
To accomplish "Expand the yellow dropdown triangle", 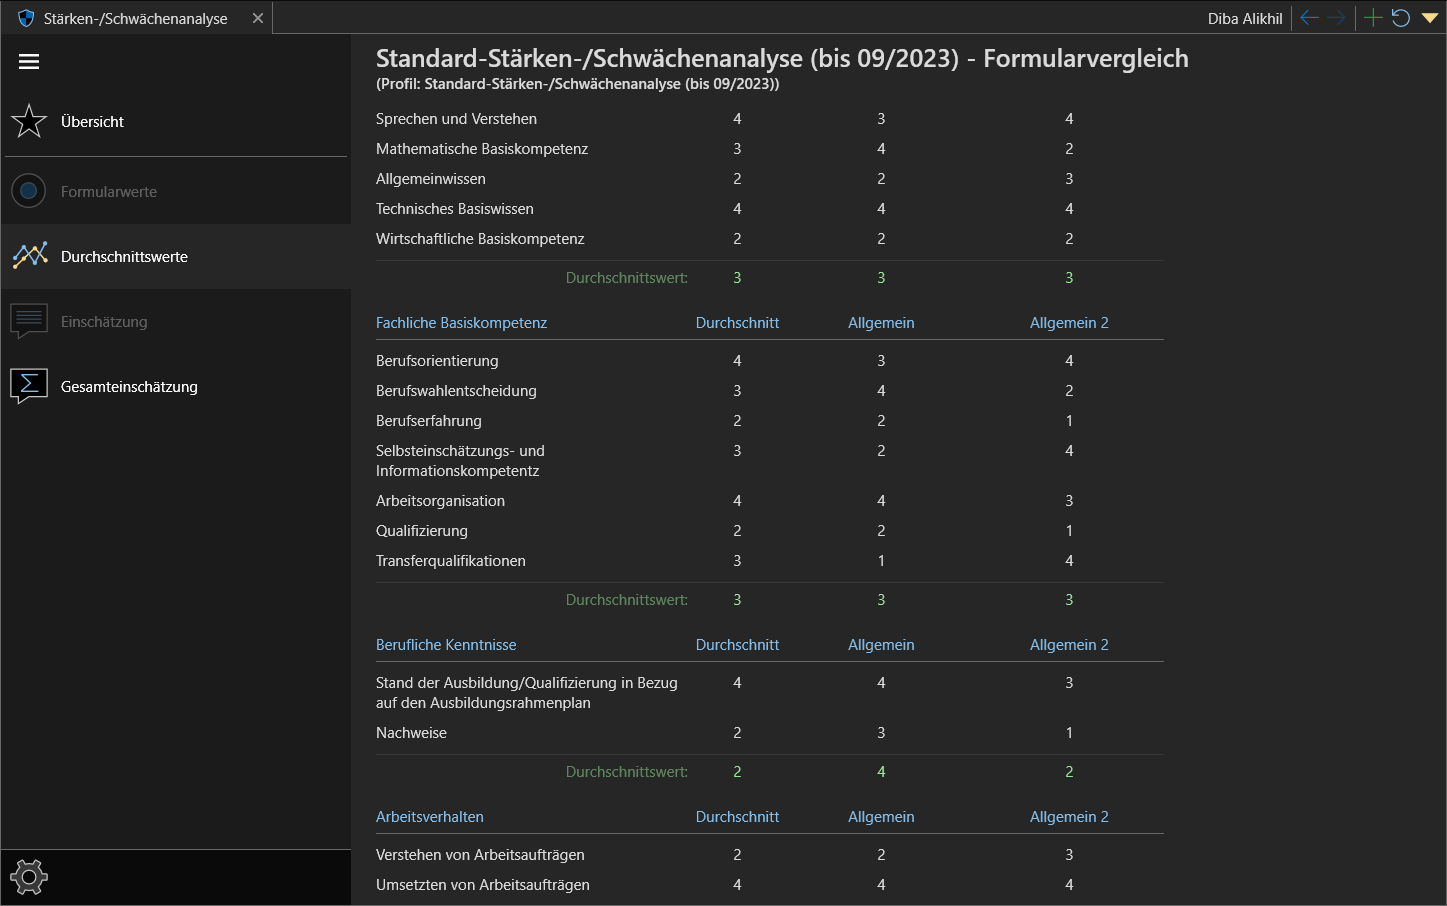I will (1429, 18).
